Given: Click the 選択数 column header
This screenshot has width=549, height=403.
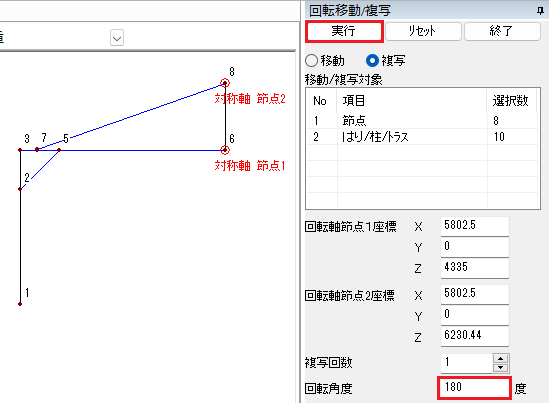Looking at the screenshot, I should [510, 101].
